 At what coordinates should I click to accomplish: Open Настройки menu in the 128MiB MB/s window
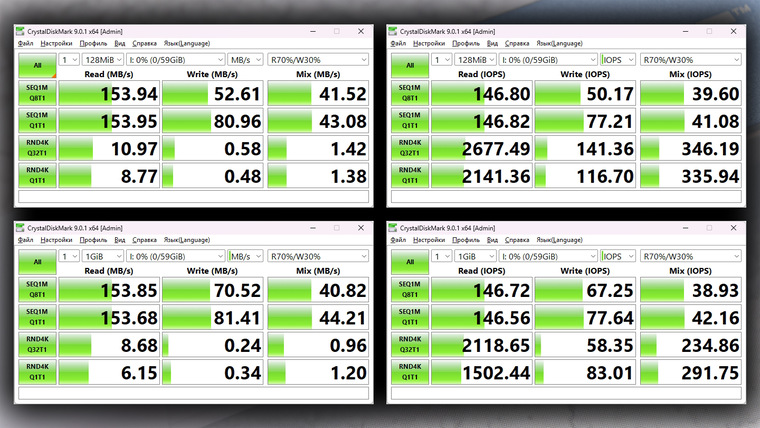click(x=56, y=44)
